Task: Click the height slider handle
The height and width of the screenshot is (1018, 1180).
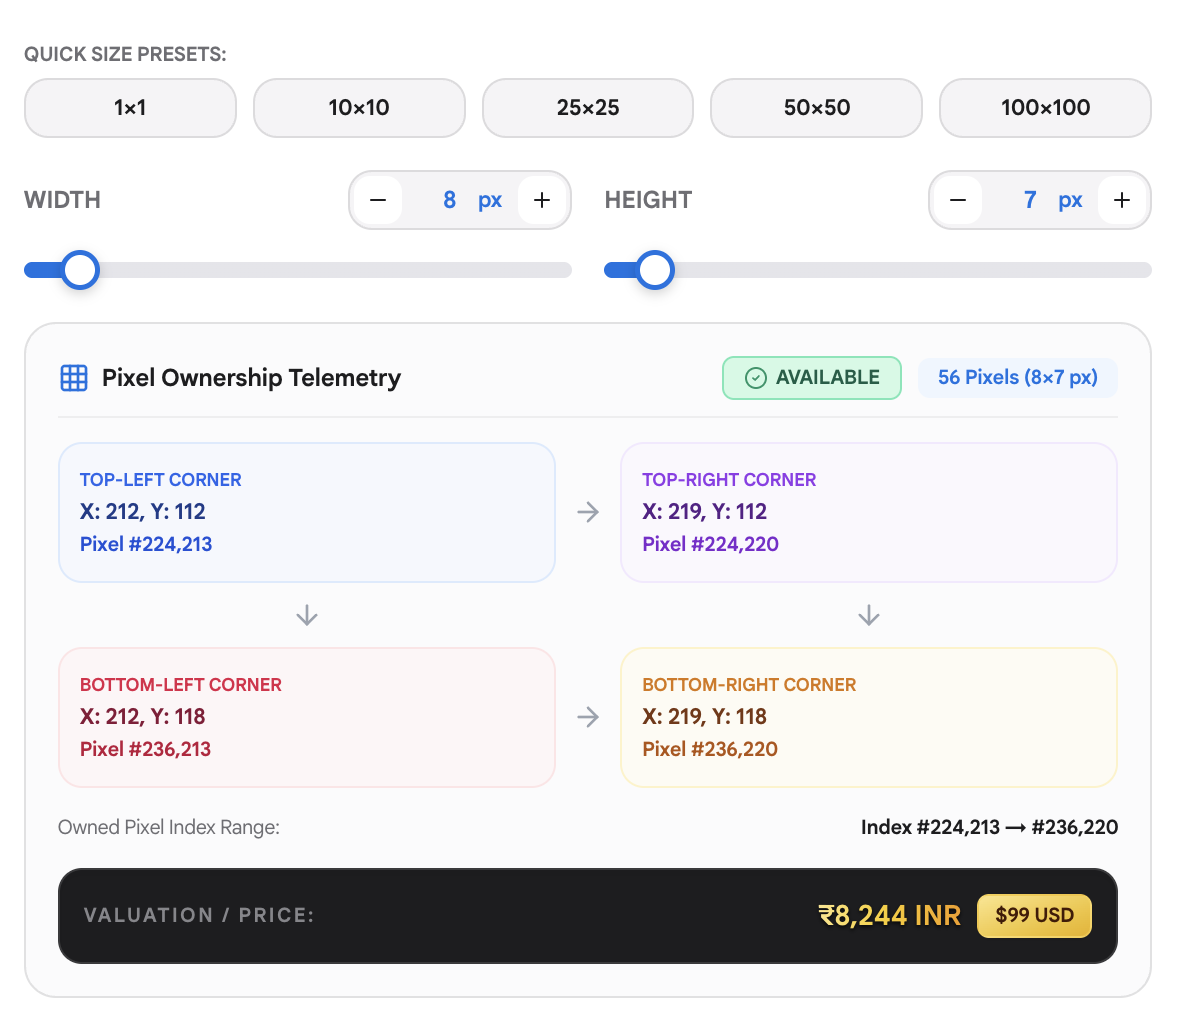Action: coord(655,270)
